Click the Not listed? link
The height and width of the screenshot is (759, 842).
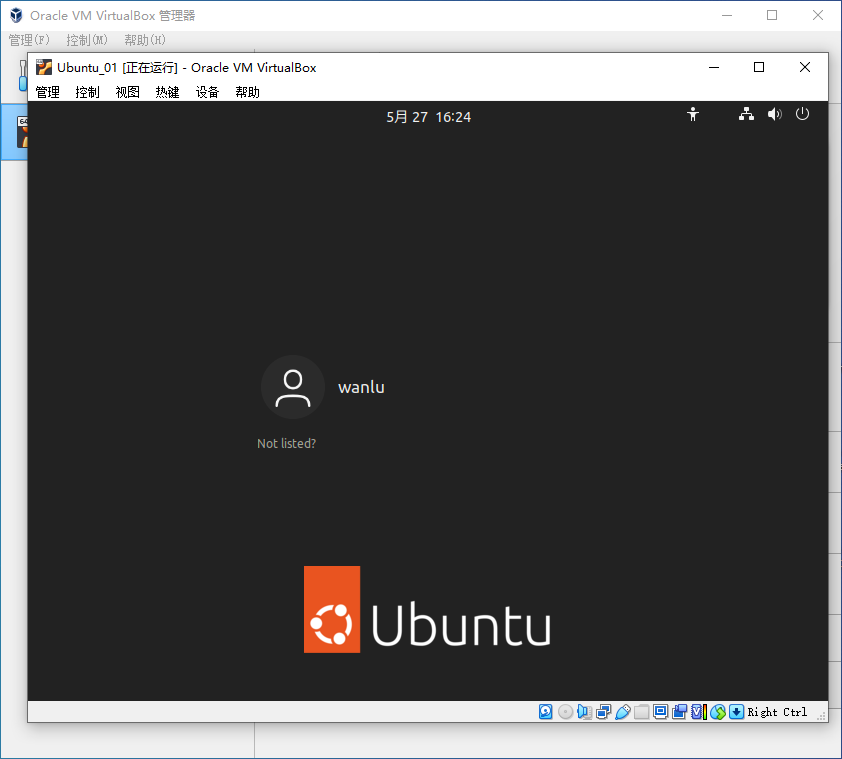286,444
